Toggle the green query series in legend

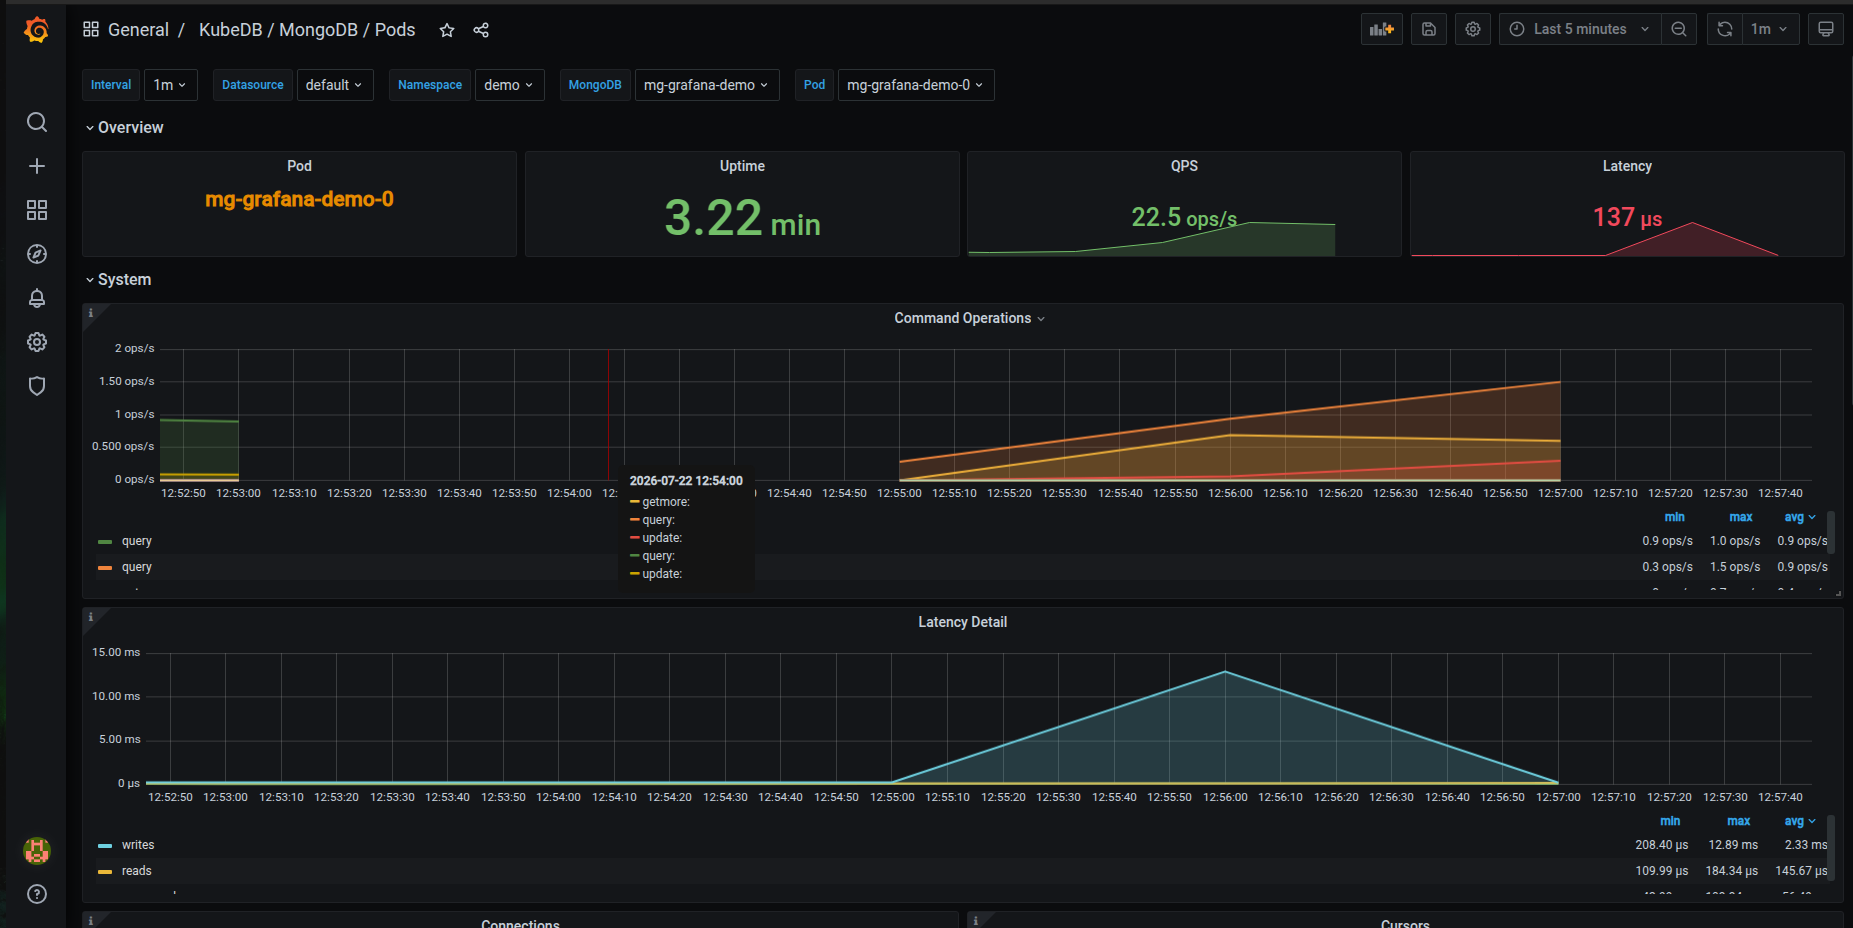coord(137,541)
